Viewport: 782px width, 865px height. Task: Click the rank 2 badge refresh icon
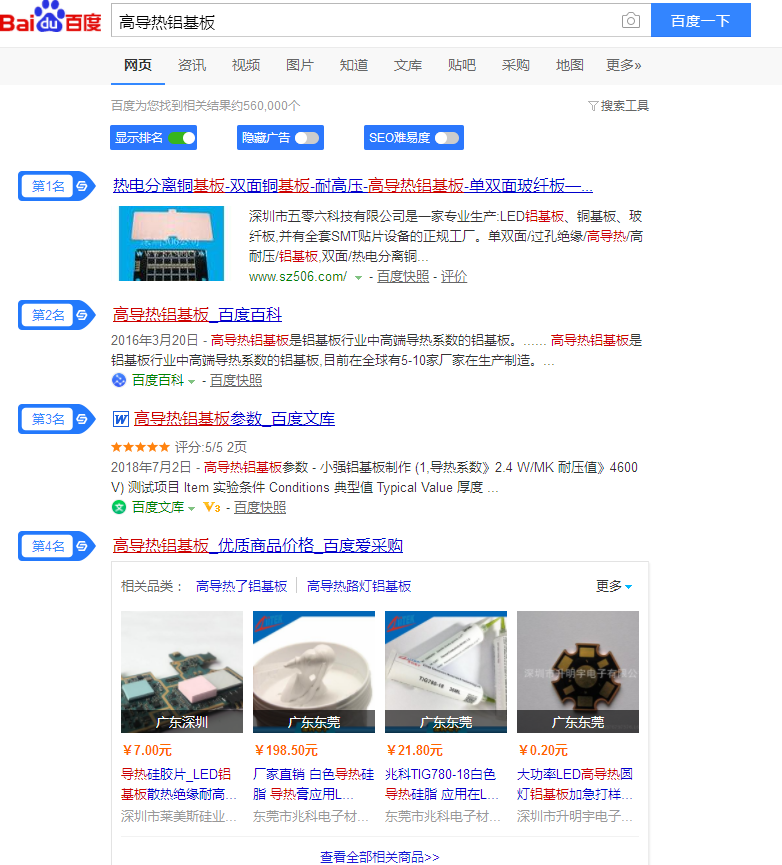pos(82,315)
